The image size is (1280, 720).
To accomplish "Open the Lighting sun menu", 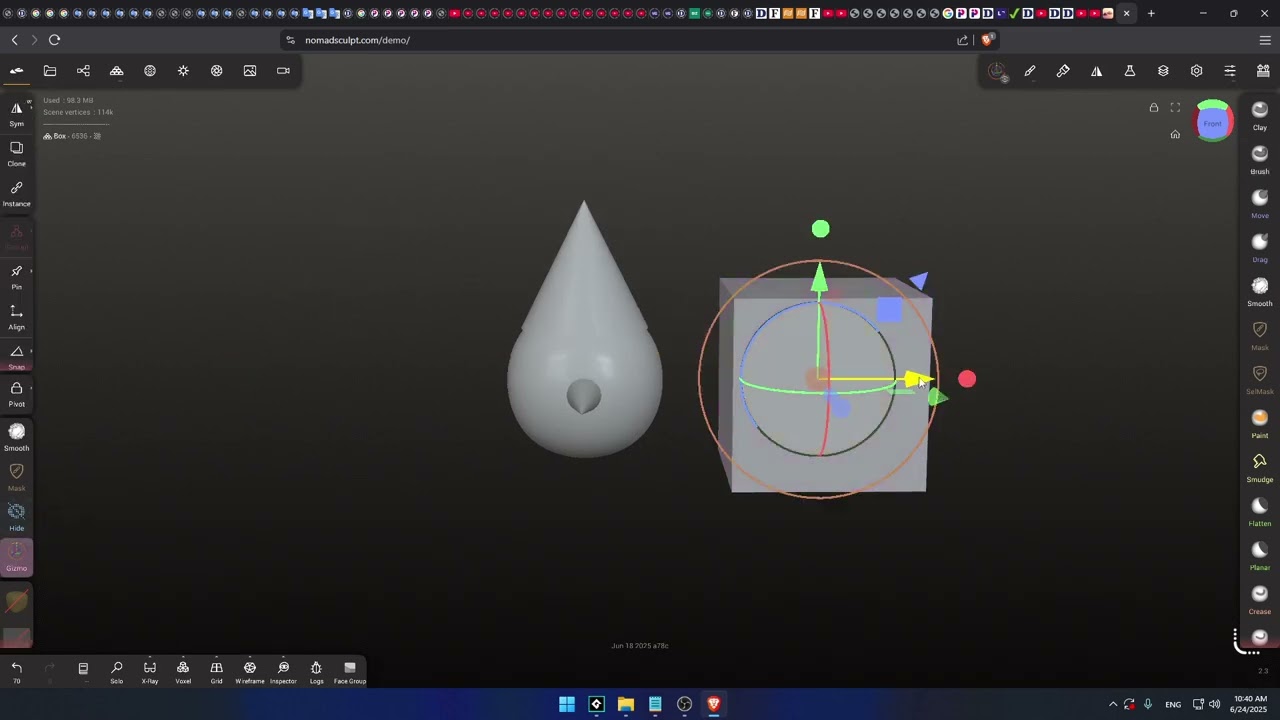I will coord(183,71).
